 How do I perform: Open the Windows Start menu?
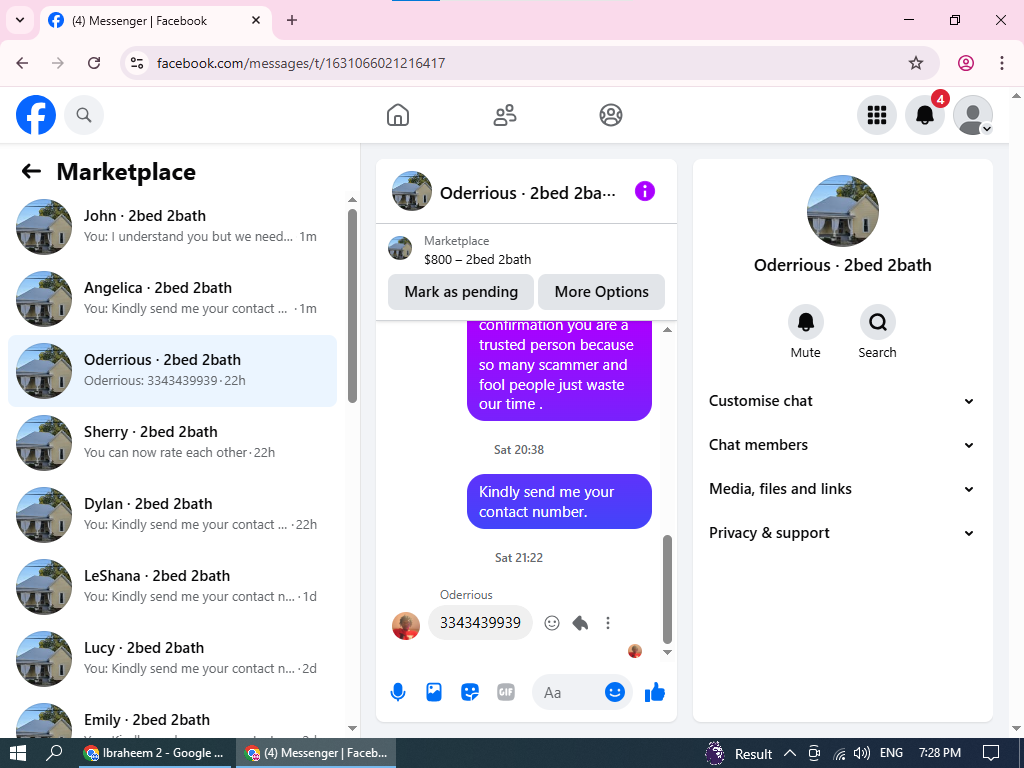(18, 753)
